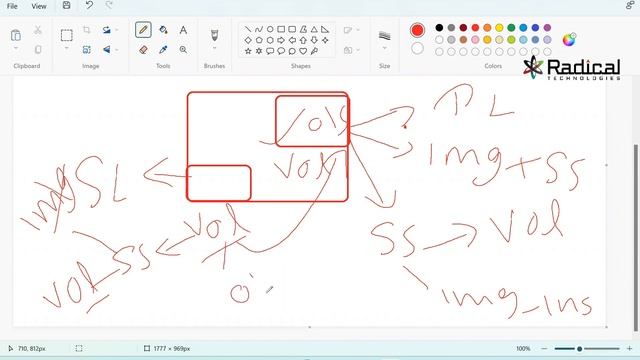Select the Color picker eyedropper
This screenshot has height=360, width=640.
[x=163, y=50]
